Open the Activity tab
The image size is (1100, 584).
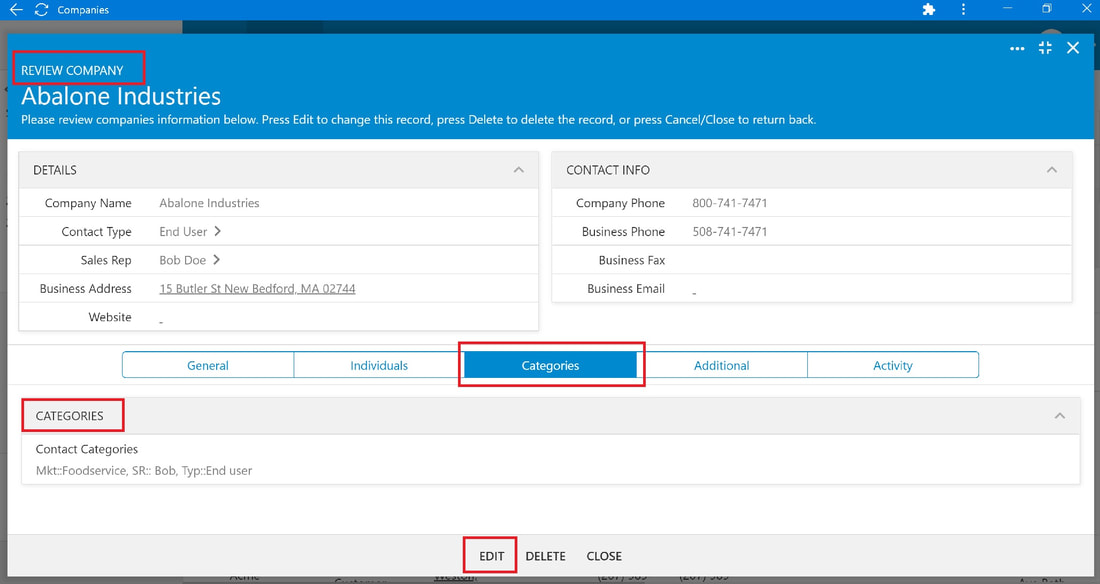pyautogui.click(x=893, y=365)
